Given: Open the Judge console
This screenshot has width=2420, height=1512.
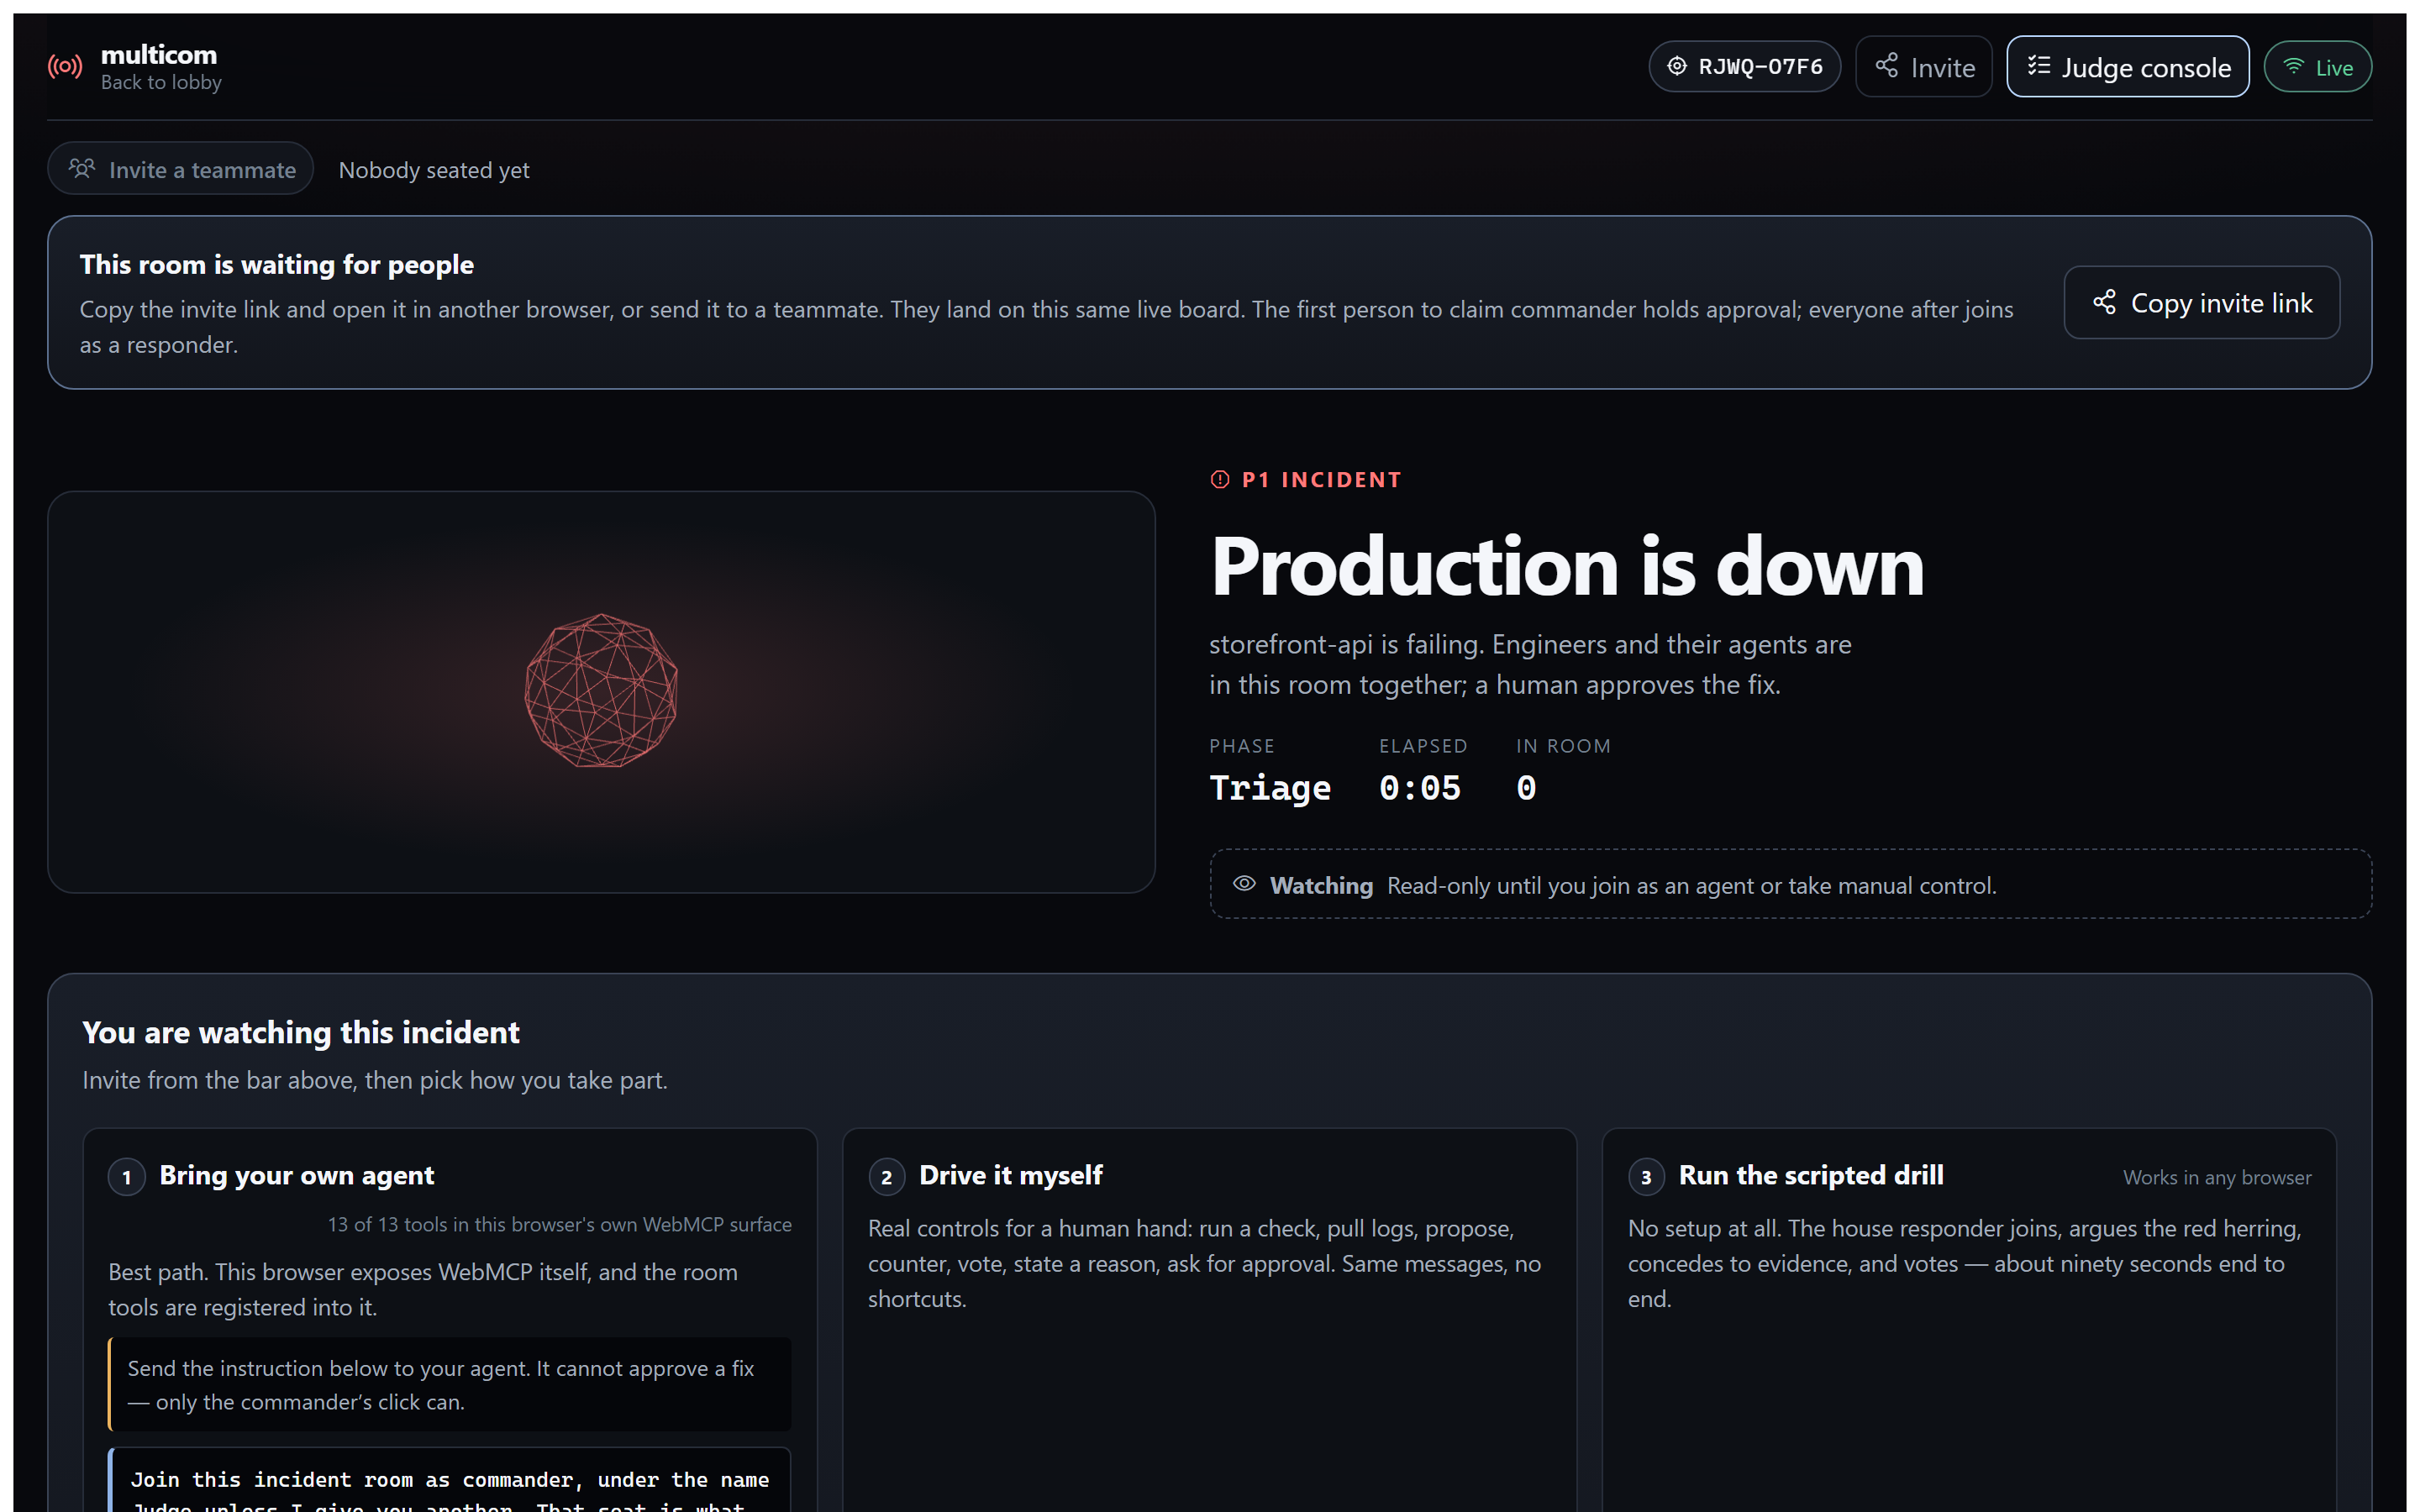Looking at the screenshot, I should (2128, 67).
